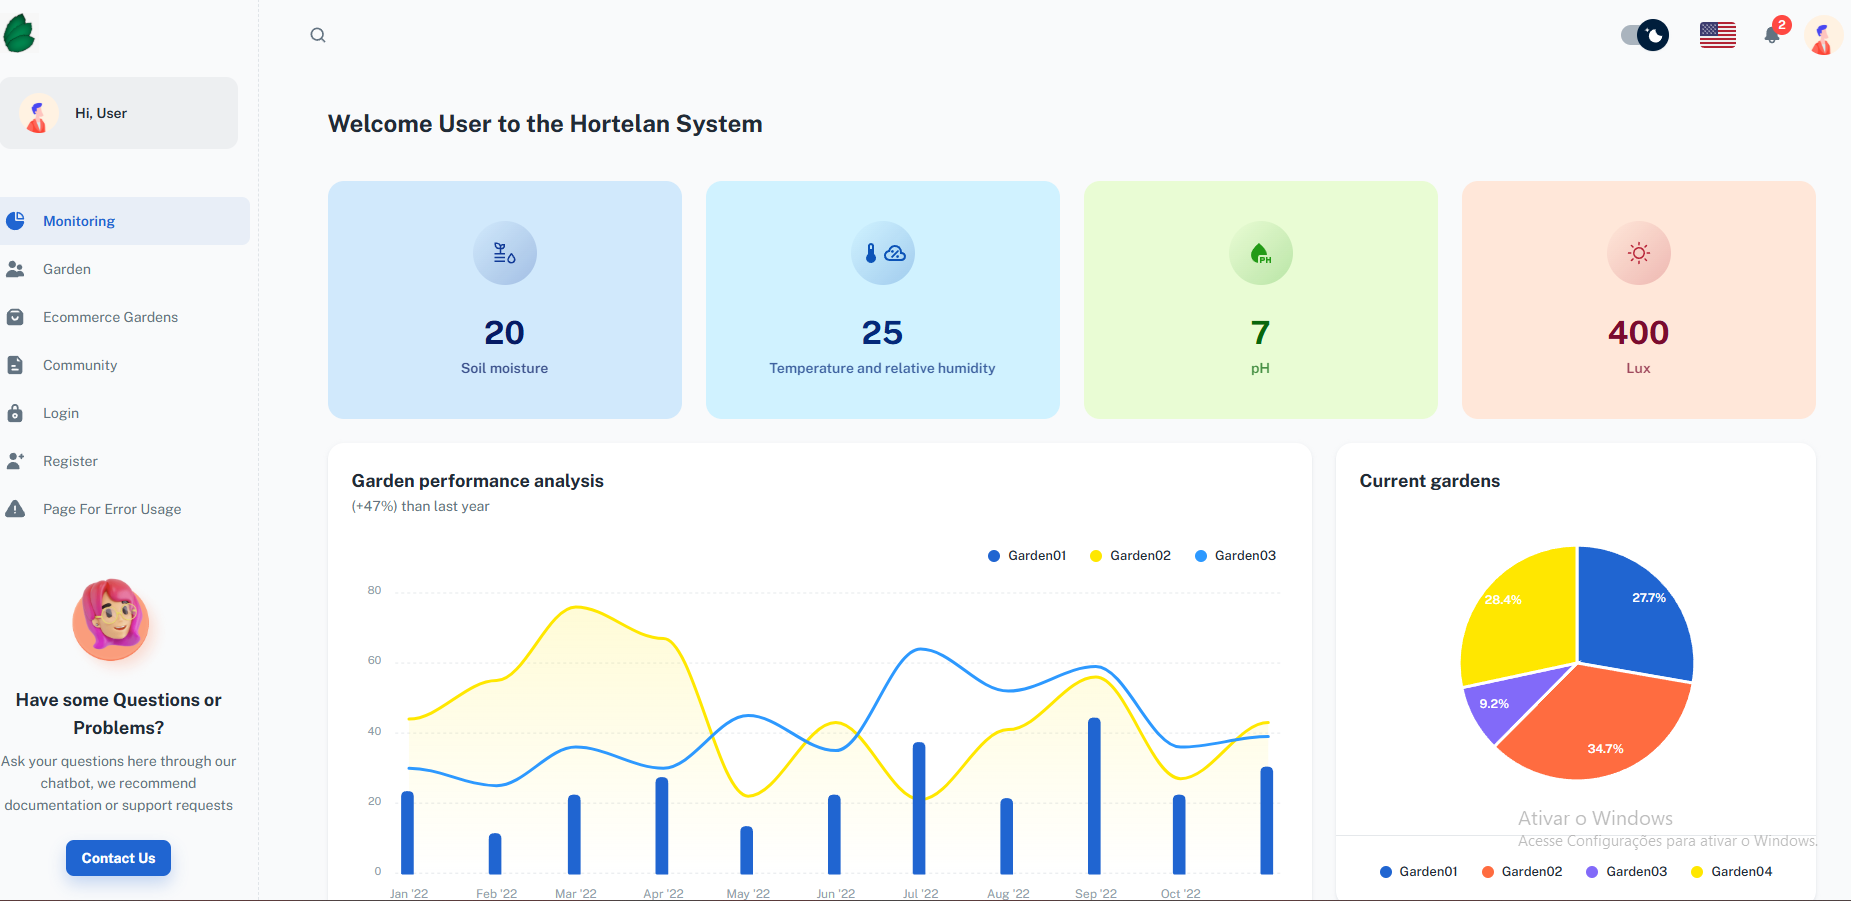
Task: Open the notifications bell with badge
Action: tap(1772, 35)
